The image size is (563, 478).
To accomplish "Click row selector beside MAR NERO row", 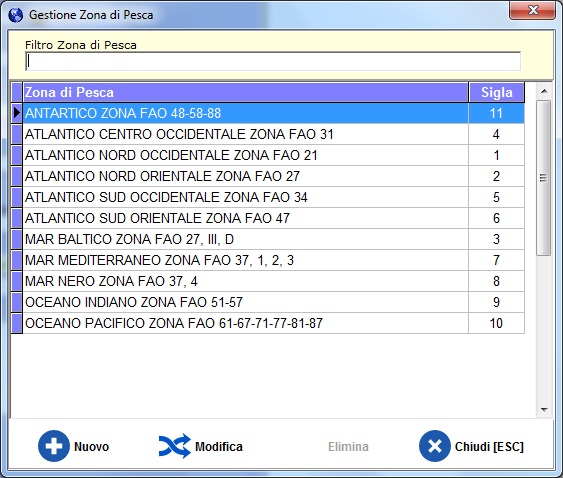I will pos(17,281).
